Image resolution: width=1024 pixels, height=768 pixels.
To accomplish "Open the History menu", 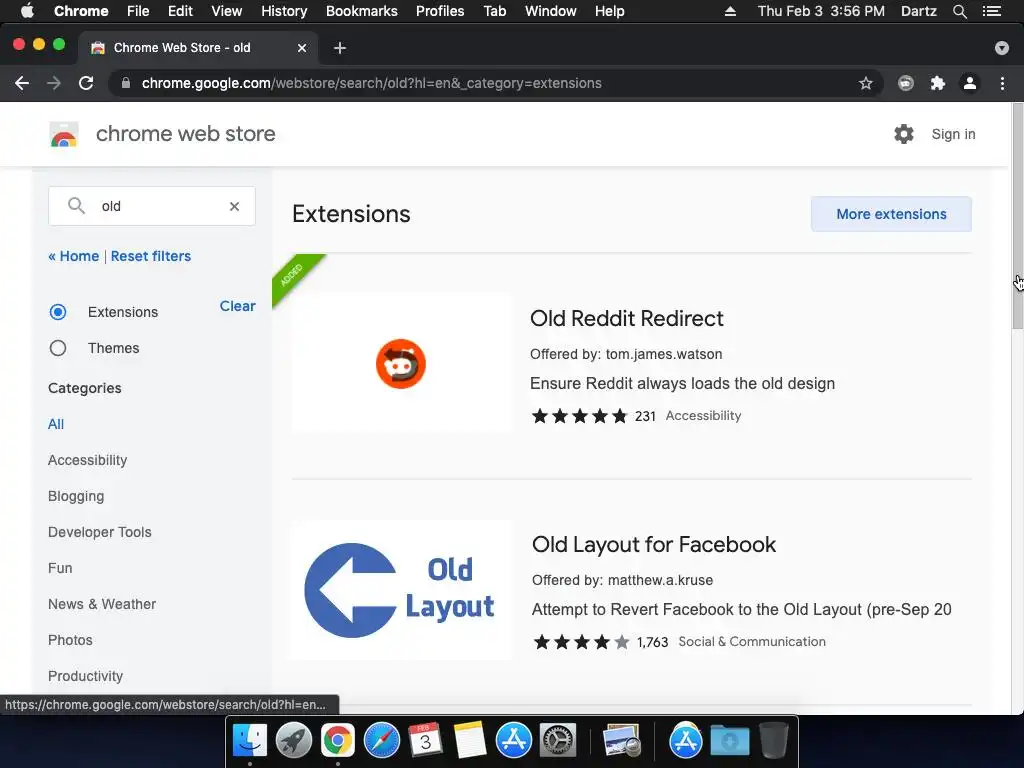I will tap(284, 11).
